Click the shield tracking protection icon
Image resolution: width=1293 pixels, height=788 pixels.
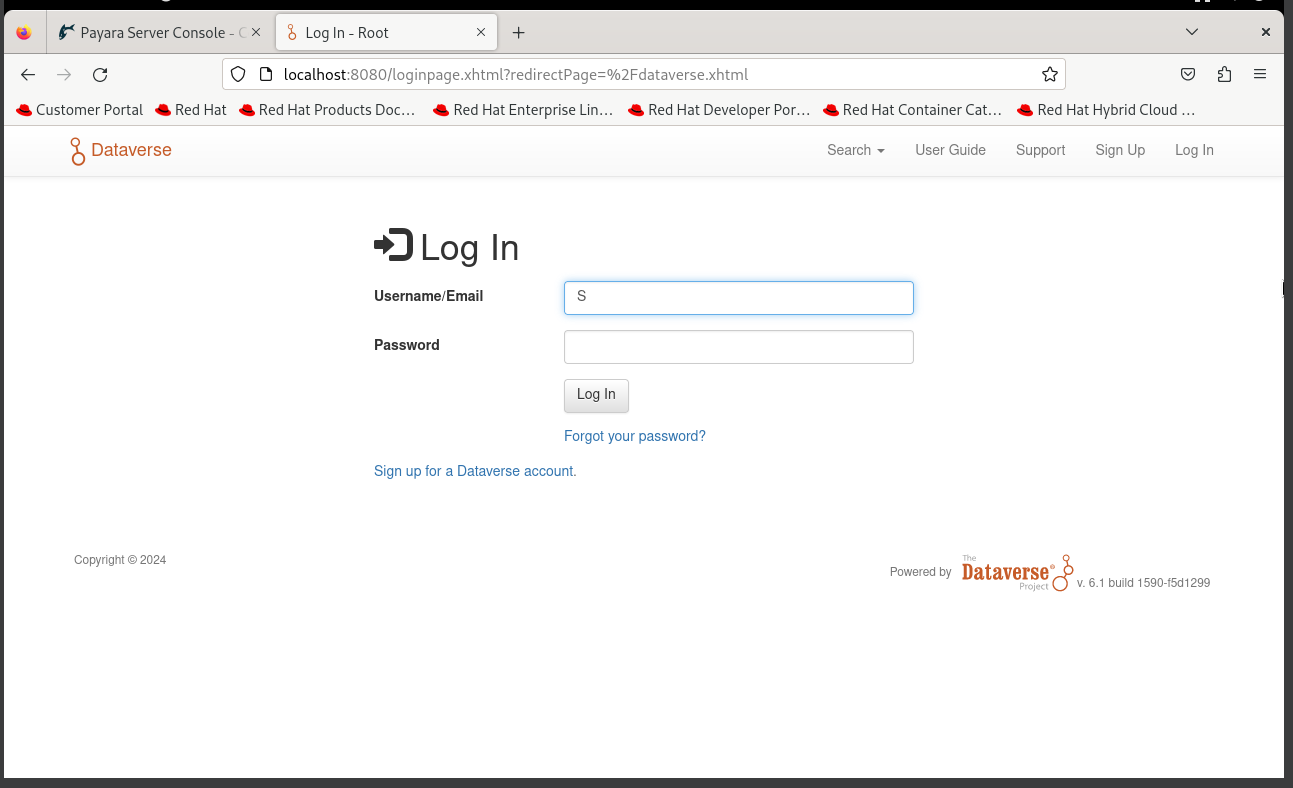238,75
